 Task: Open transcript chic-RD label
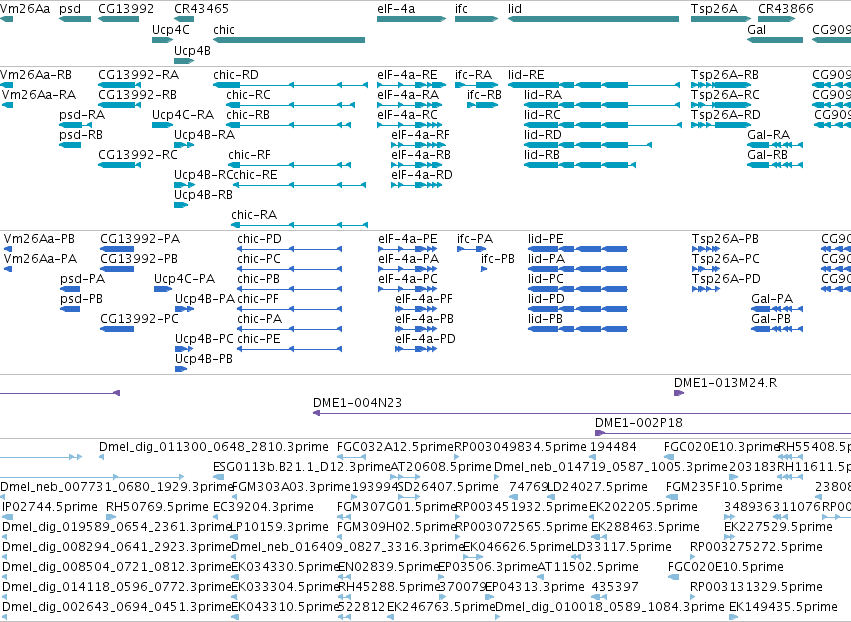(x=236, y=74)
